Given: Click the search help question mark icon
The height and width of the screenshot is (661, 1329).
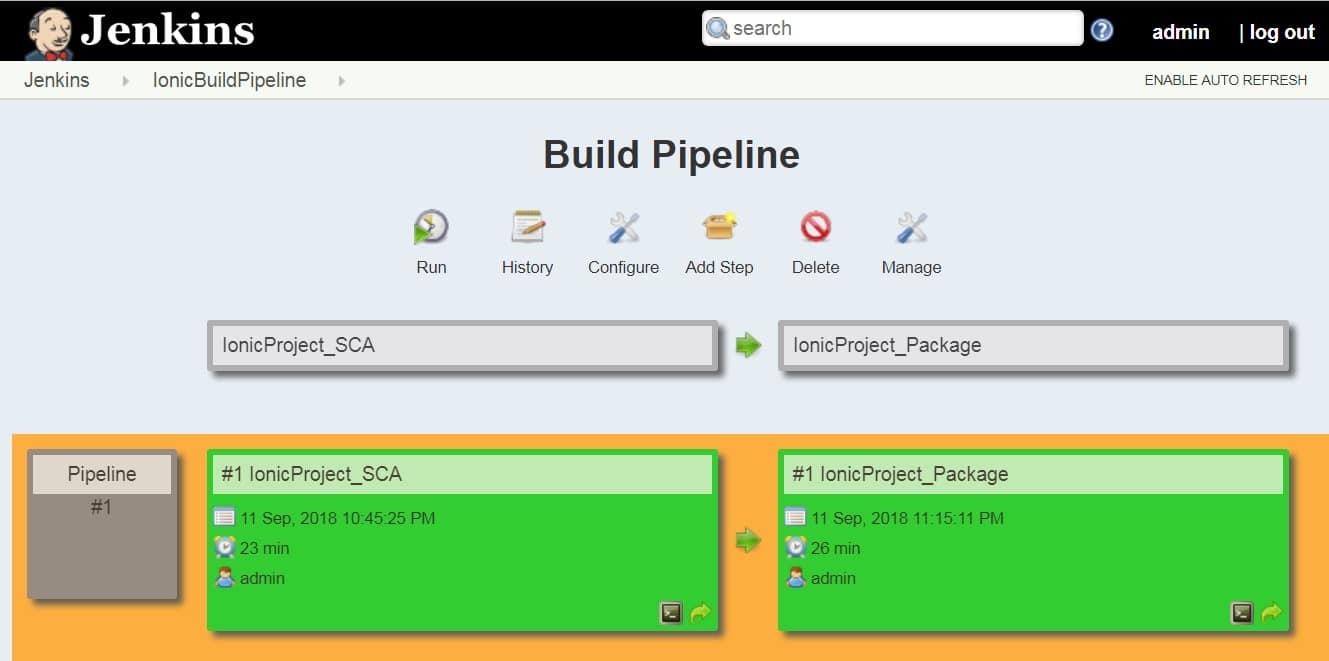Looking at the screenshot, I should coord(1102,30).
